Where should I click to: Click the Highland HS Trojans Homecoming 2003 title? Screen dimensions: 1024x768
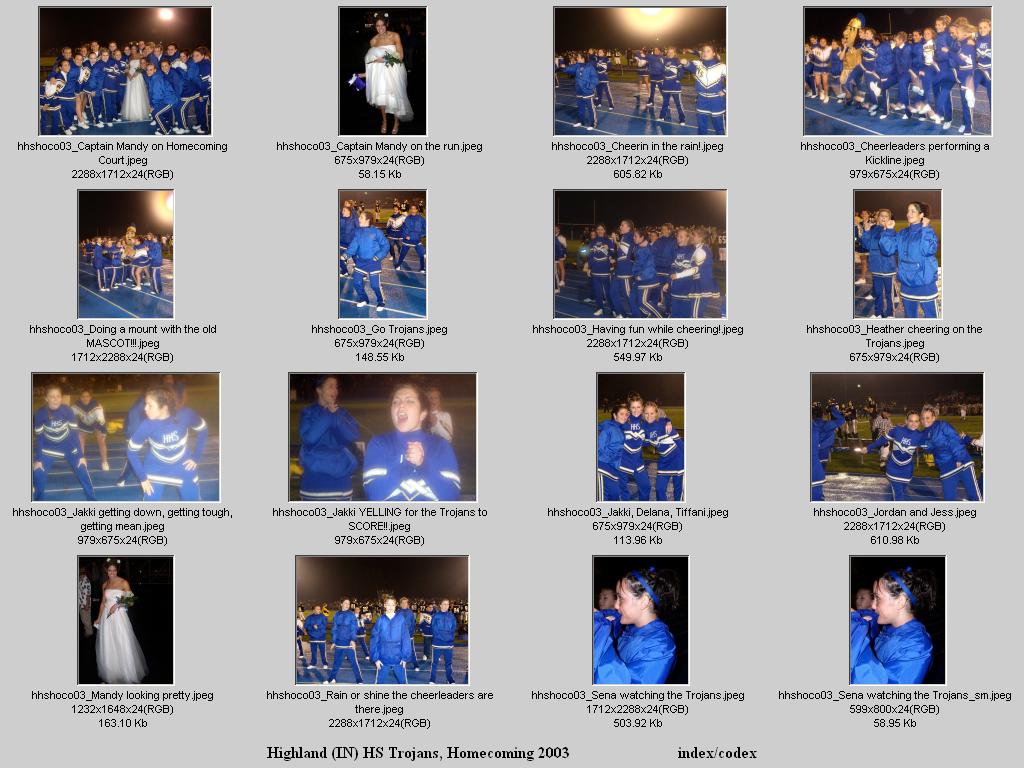(417, 753)
